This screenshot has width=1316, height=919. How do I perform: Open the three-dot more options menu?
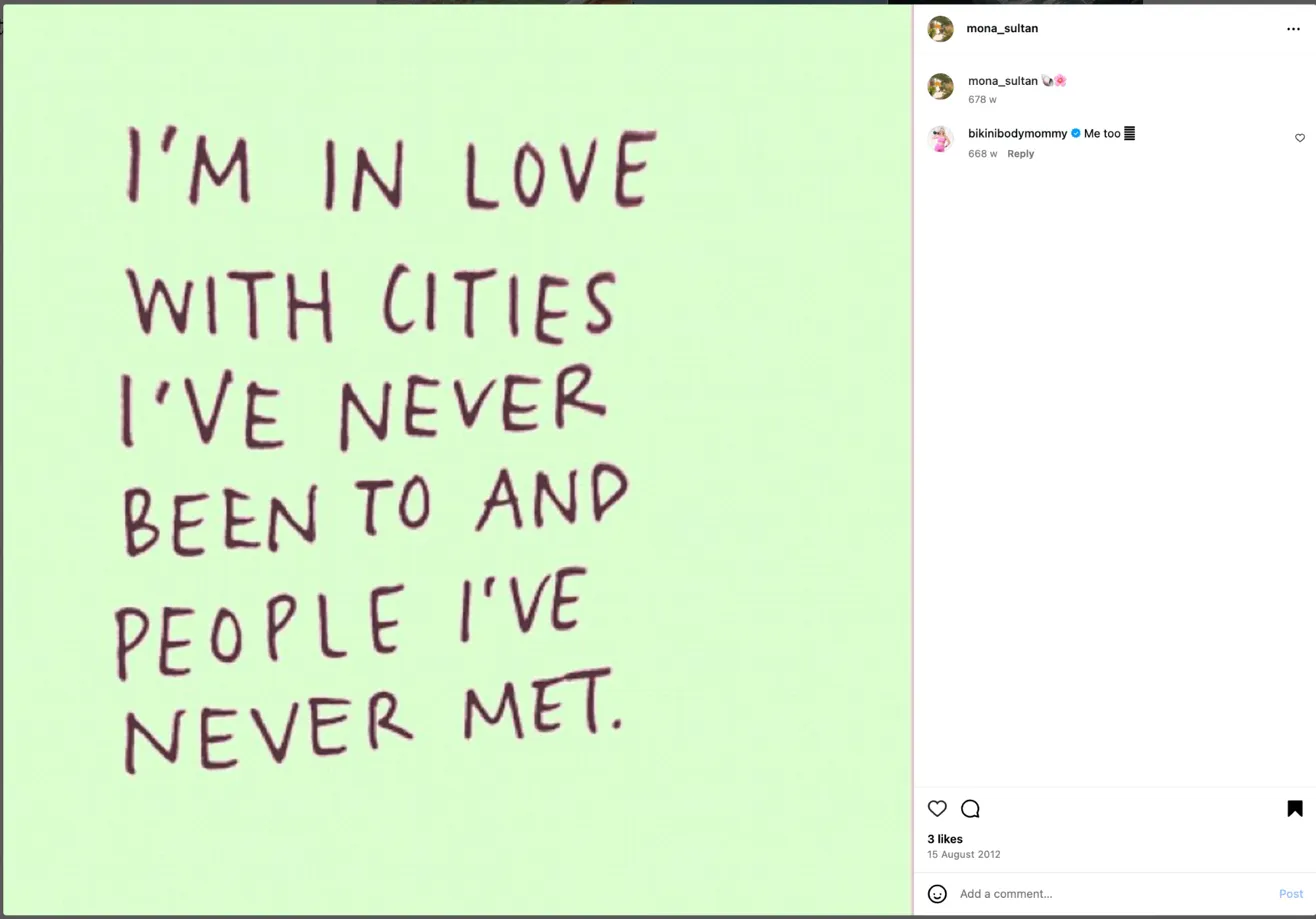point(1293,29)
